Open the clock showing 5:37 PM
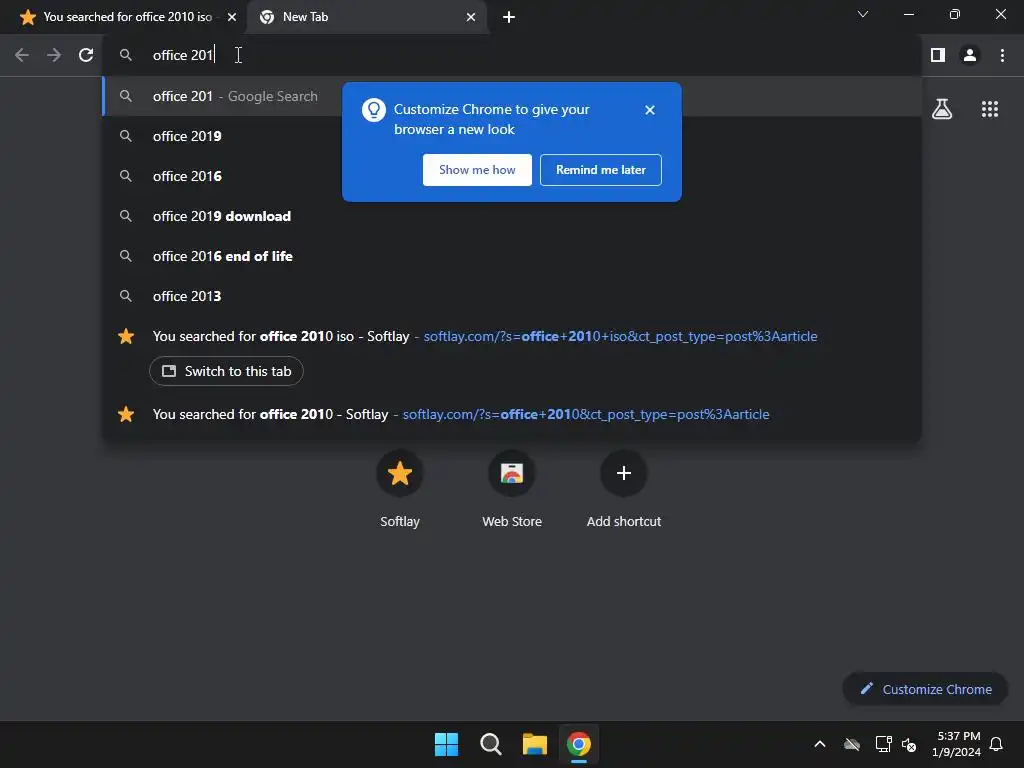The height and width of the screenshot is (768, 1024). (956, 744)
